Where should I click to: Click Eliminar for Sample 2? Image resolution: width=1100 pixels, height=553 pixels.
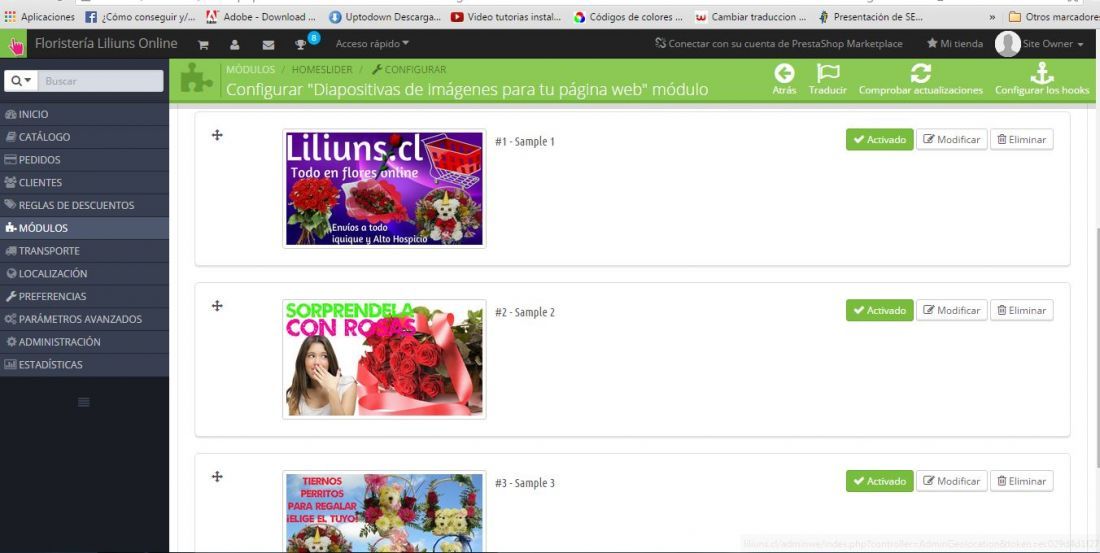[1021, 310]
